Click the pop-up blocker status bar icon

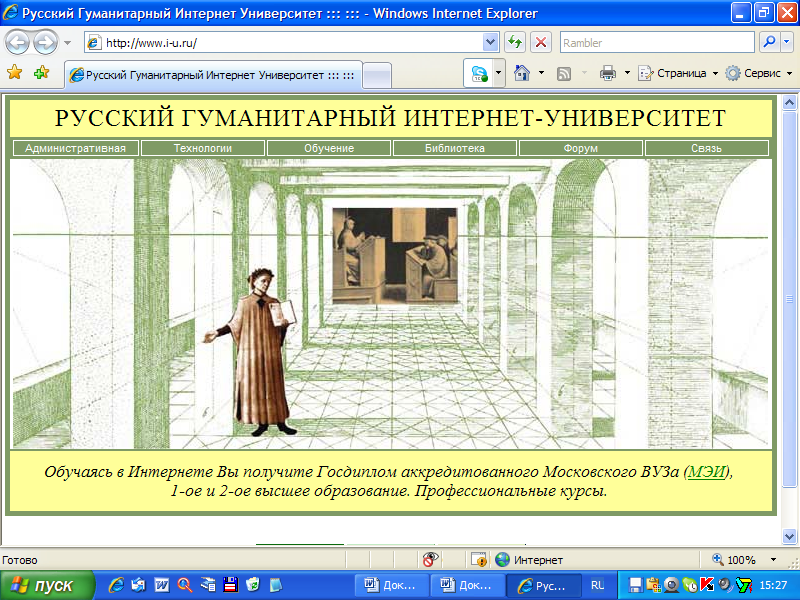click(x=479, y=559)
